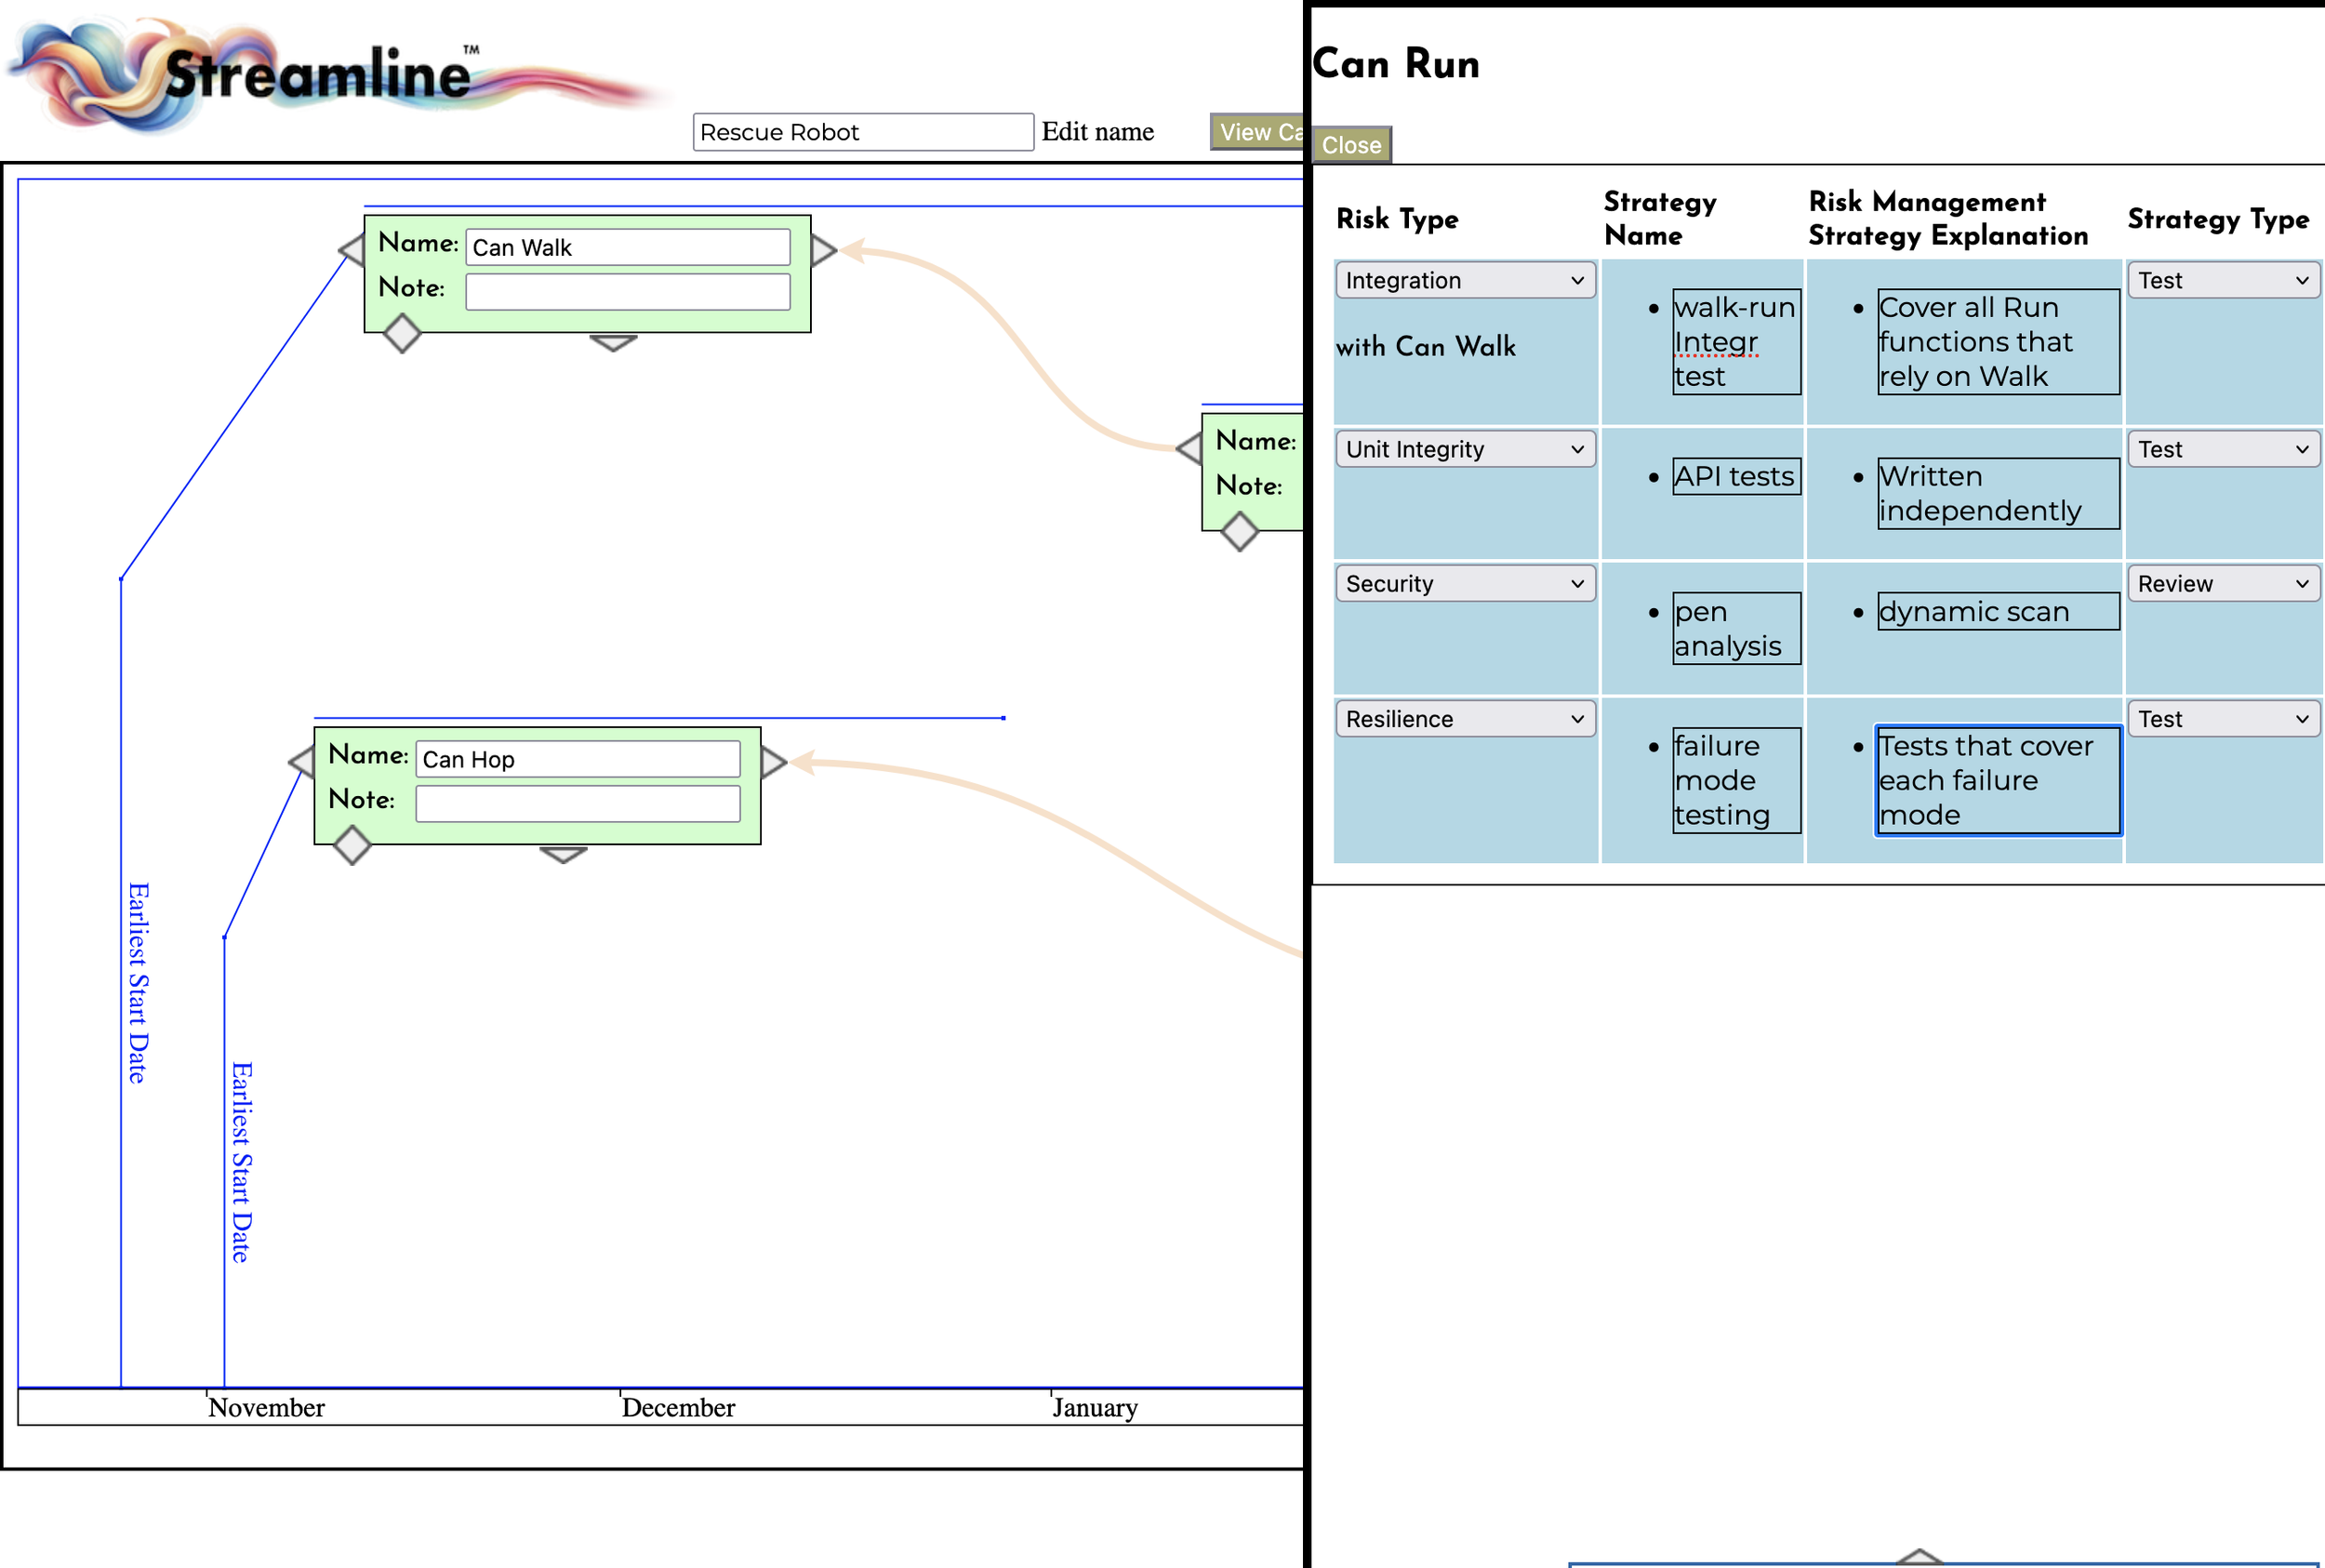Click the diamond handle under Can Hop node
2325x1568 pixels.
(352, 846)
